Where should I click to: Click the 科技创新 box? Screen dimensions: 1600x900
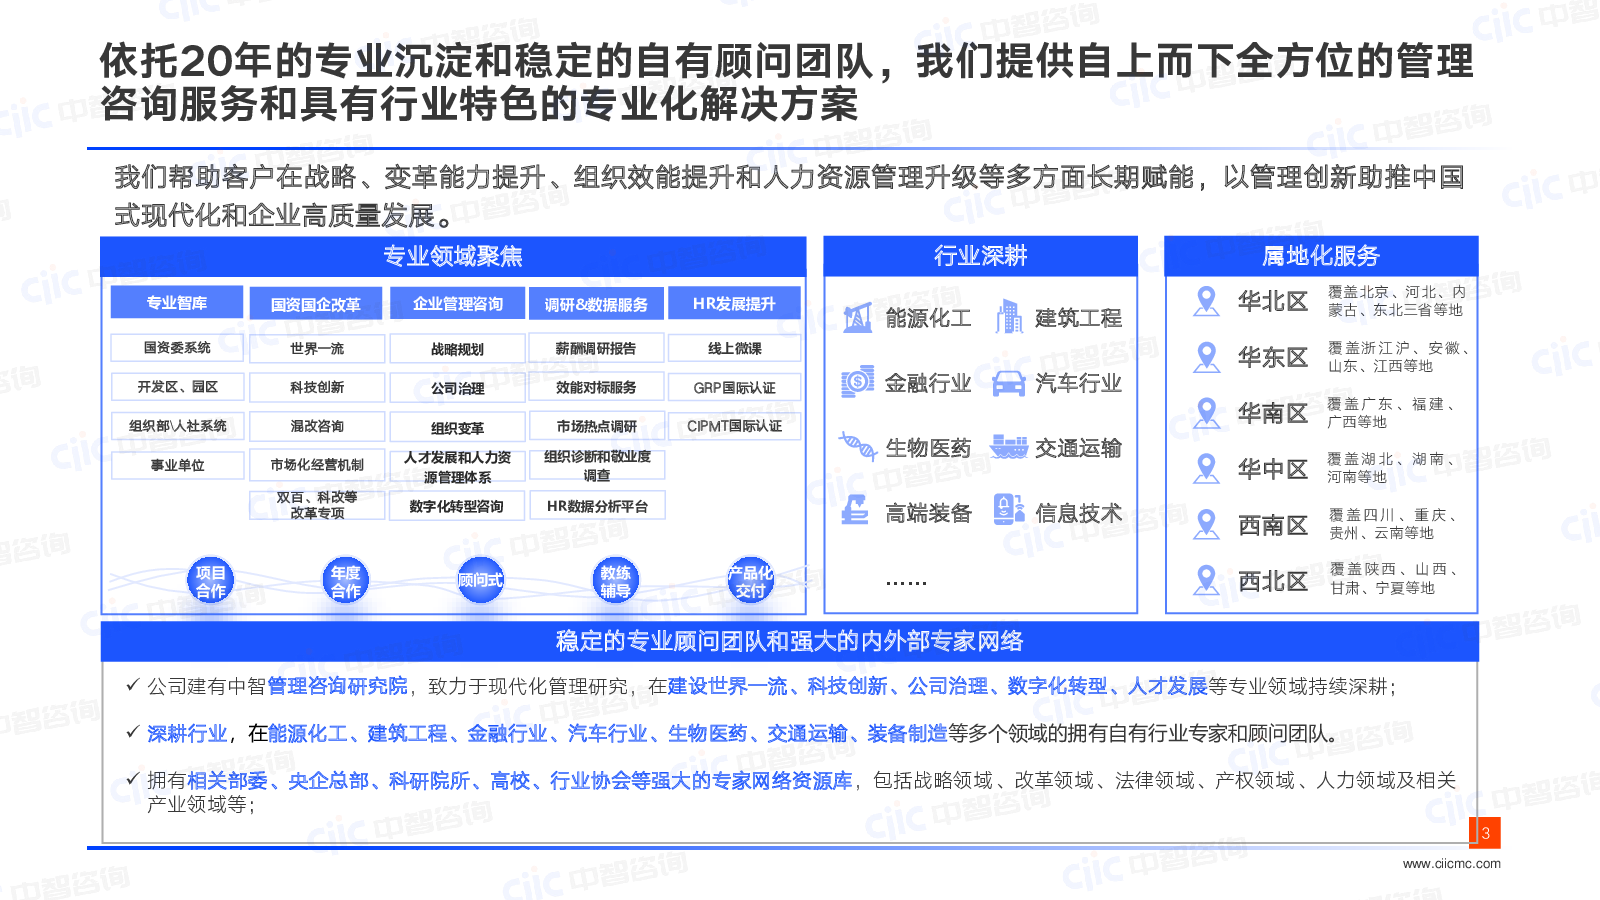tap(317, 387)
